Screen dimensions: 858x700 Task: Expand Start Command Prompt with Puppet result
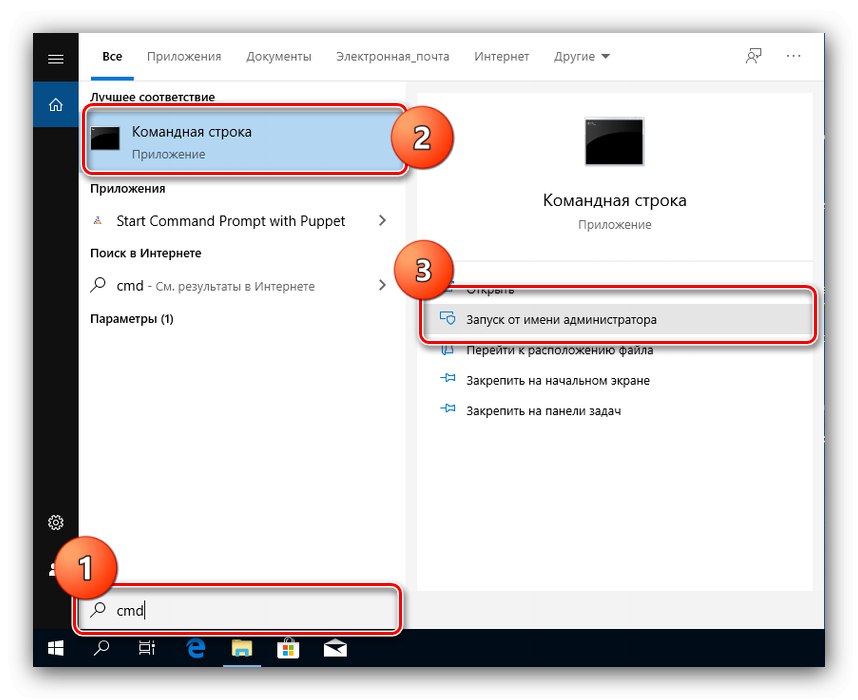click(x=382, y=220)
